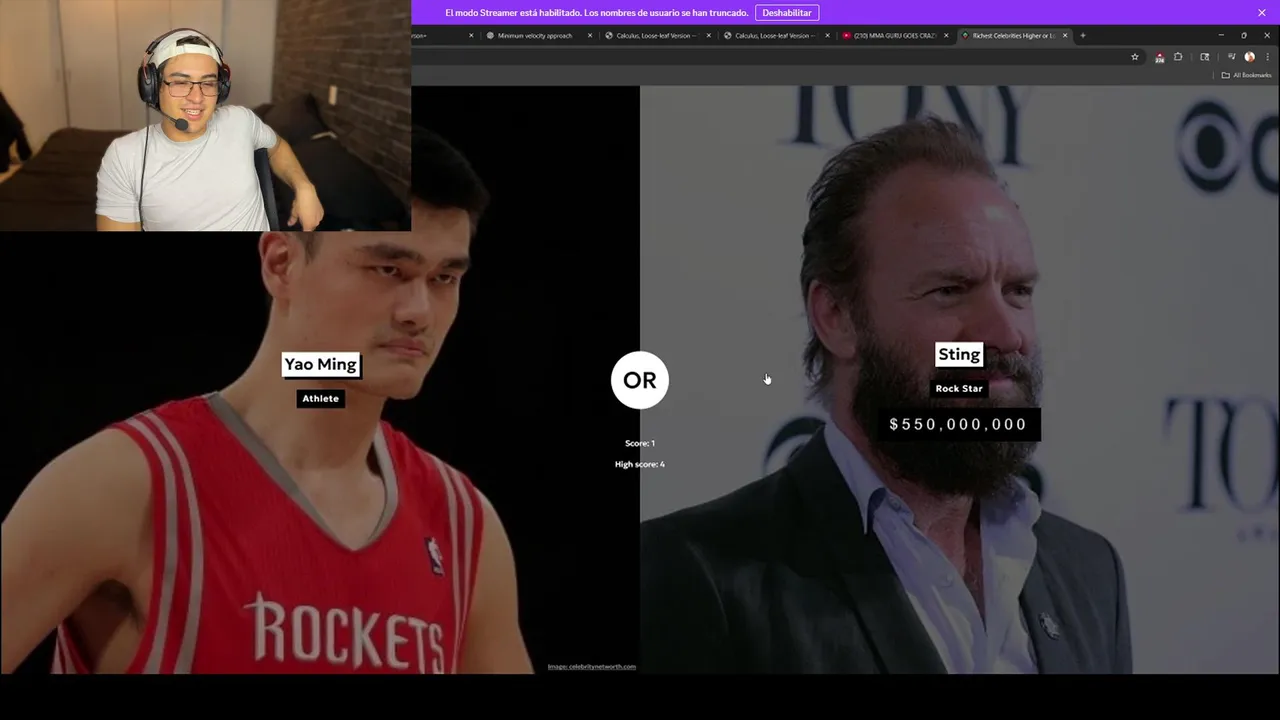
Task: Open a new tab with the plus button
Action: 1082,35
